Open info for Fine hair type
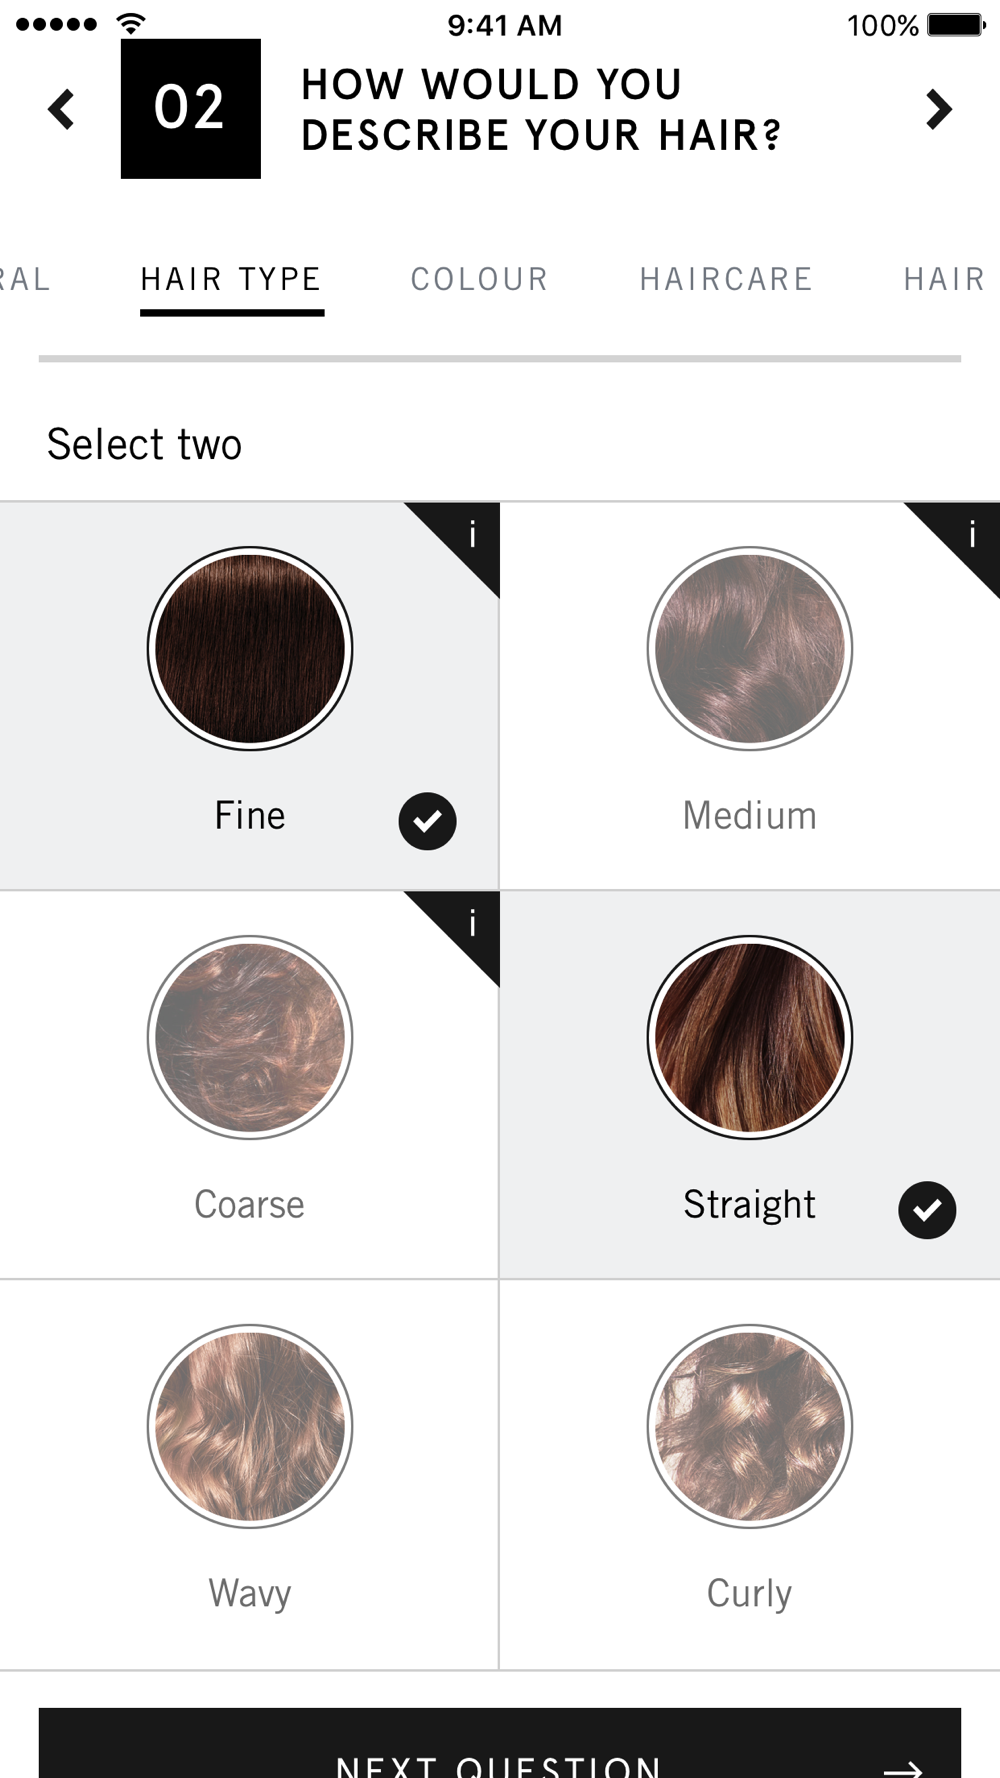Viewport: 1000px width, 1778px height. (470, 535)
